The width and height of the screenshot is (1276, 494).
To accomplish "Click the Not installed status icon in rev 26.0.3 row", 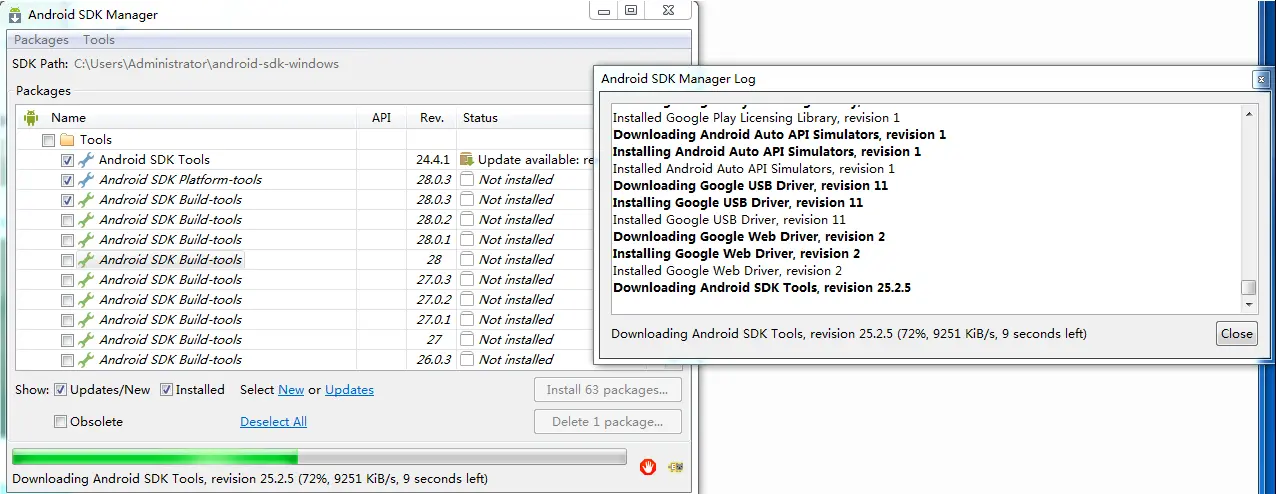I will click(x=466, y=360).
